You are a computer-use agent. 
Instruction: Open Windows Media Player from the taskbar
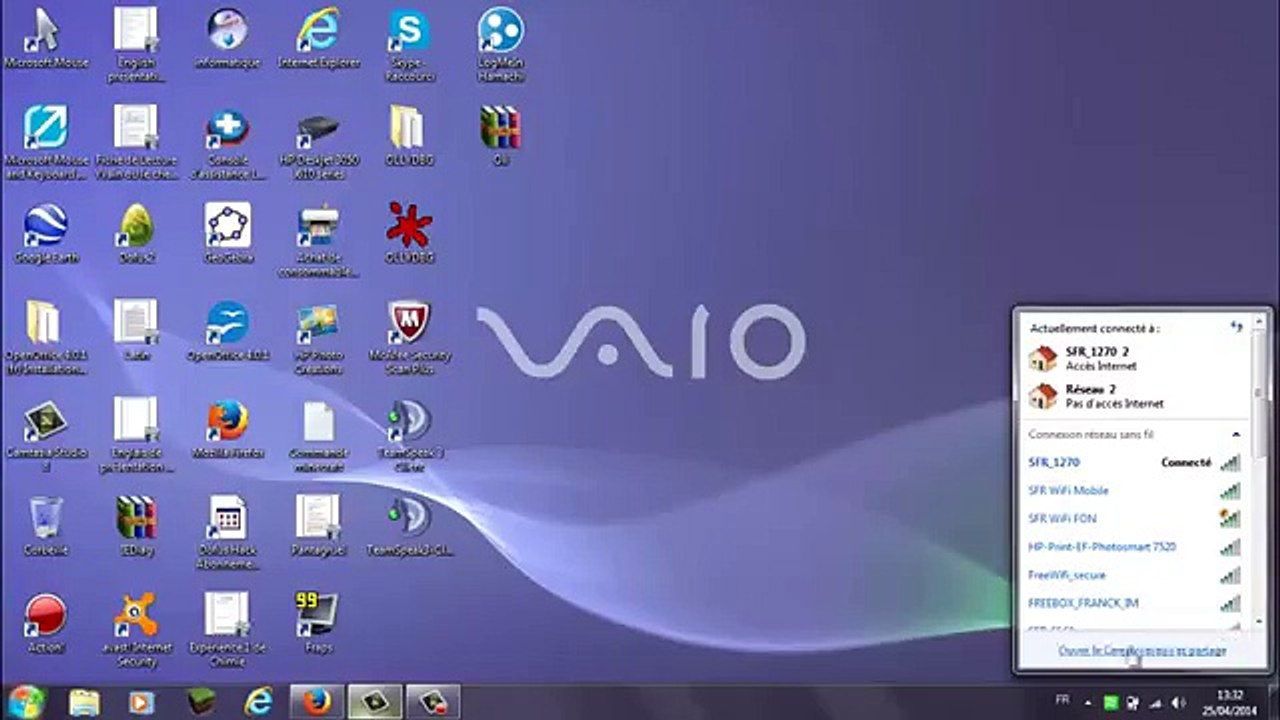[142, 702]
